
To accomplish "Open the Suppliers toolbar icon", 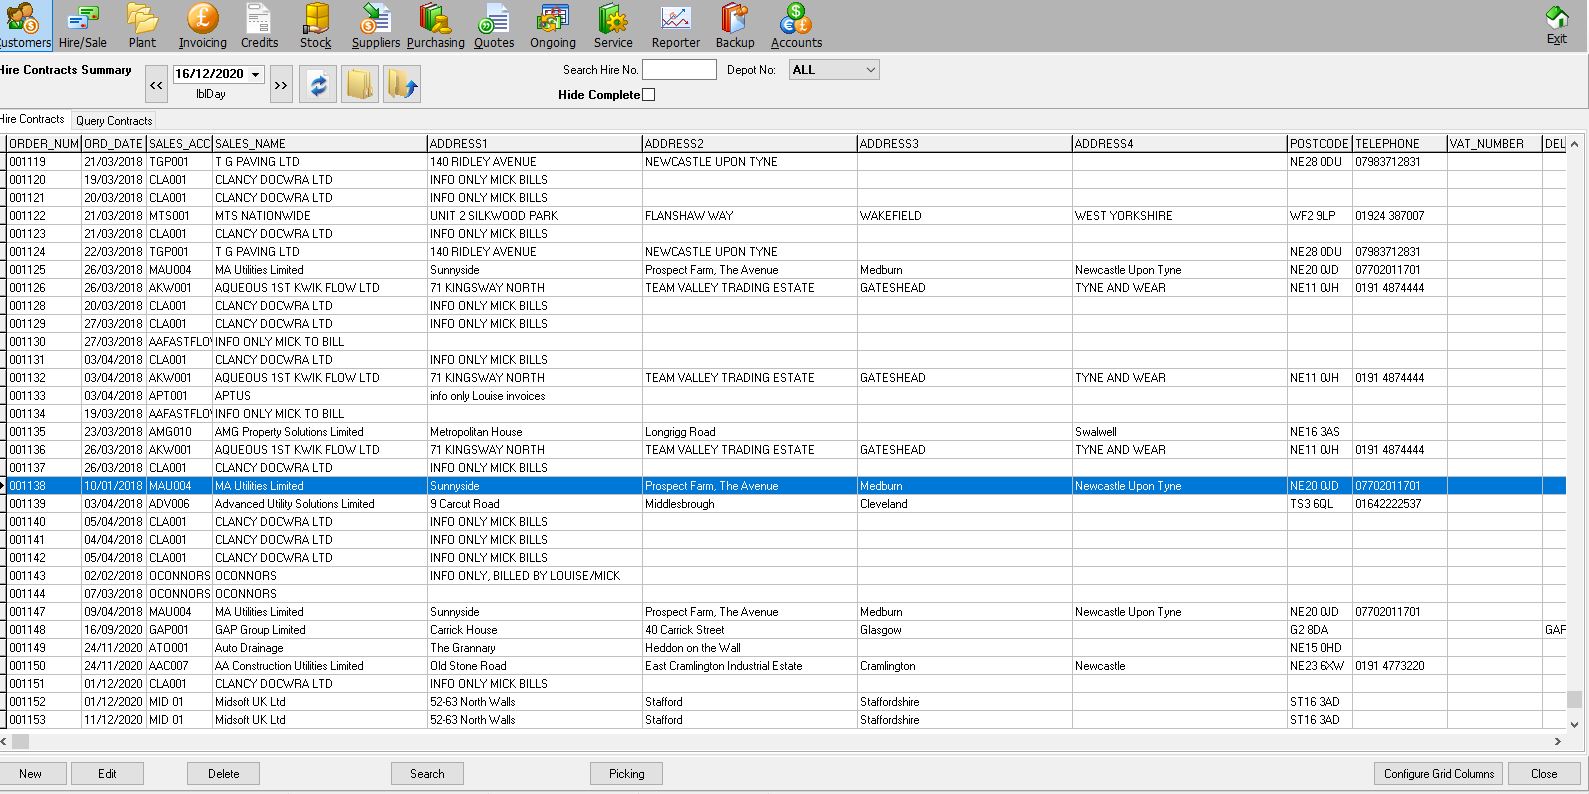I will point(375,20).
